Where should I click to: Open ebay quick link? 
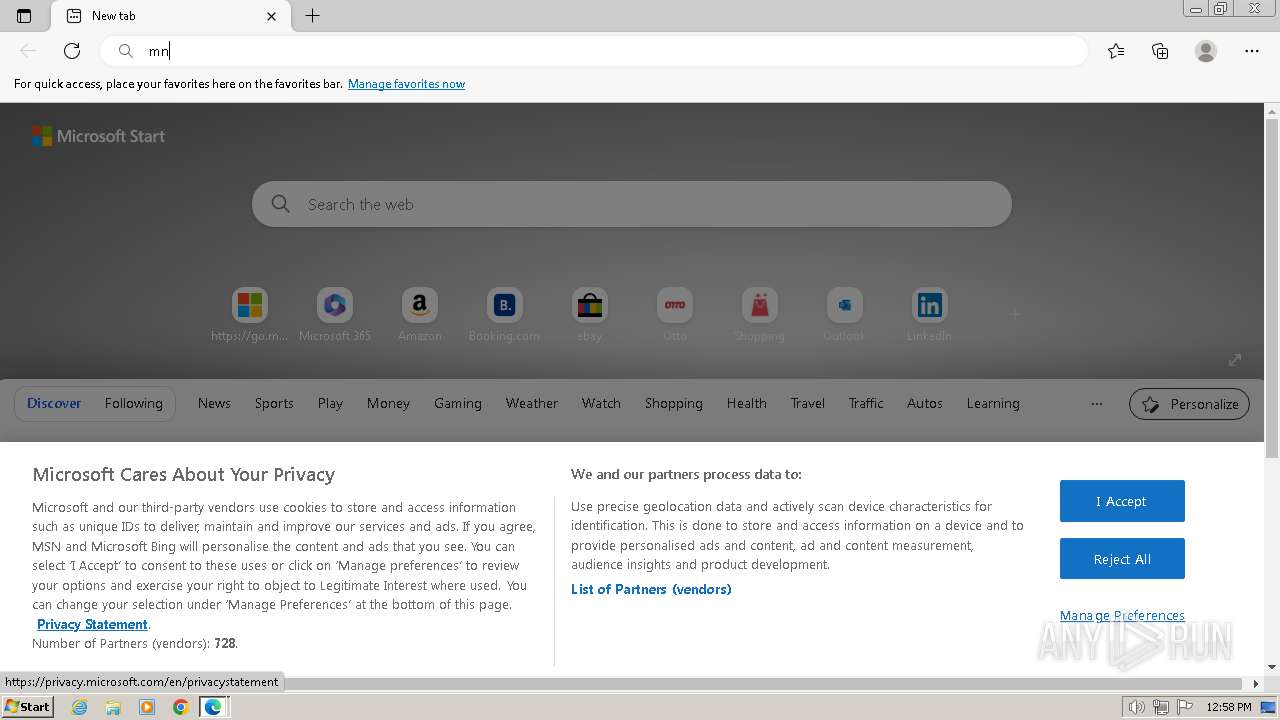point(590,314)
